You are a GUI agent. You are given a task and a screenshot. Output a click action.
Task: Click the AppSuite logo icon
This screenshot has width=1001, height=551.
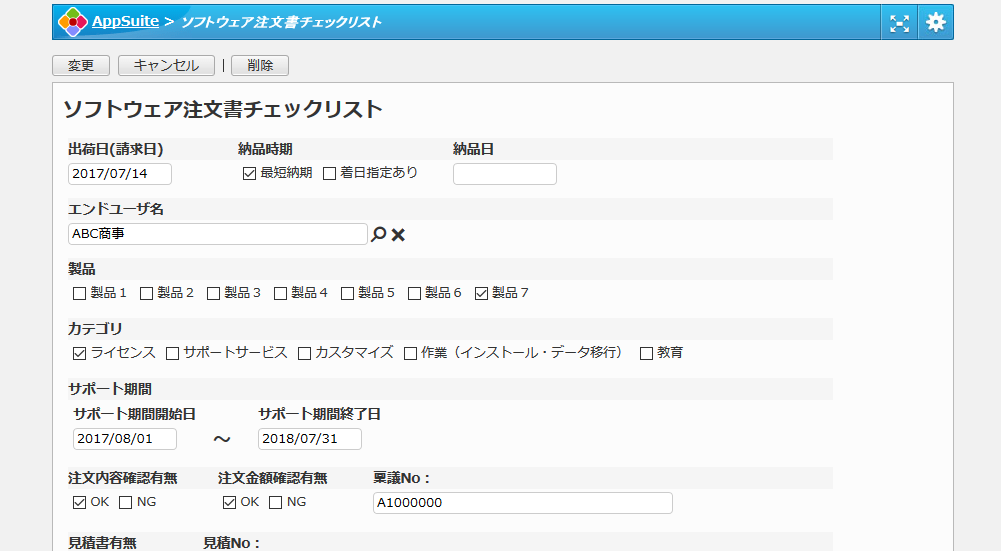click(x=72, y=22)
